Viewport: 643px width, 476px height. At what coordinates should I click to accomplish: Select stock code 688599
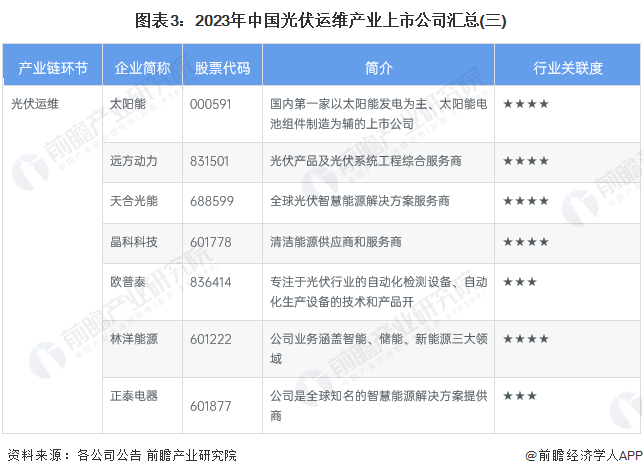tap(212, 201)
